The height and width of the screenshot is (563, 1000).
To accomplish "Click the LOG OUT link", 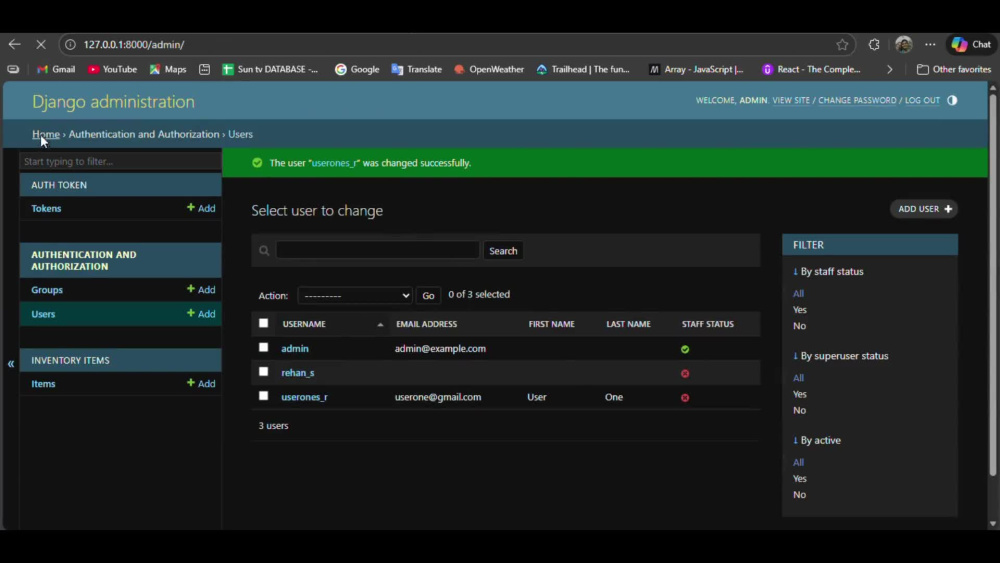I will pyautogui.click(x=922, y=100).
